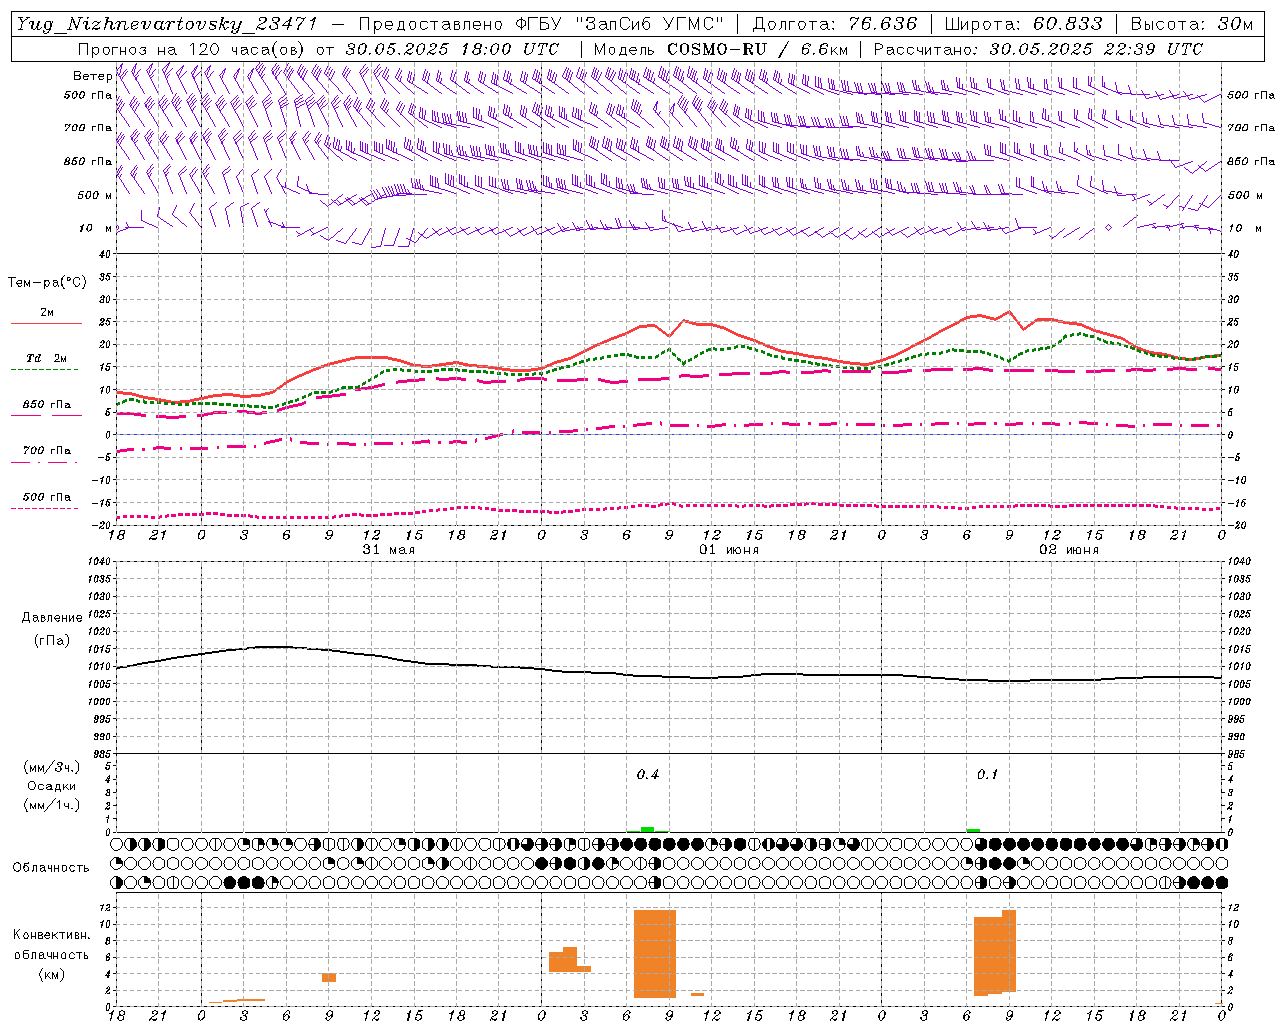The width and height of the screenshot is (1280, 1024).
Task: Click the green precipitation bar below 0.1
Action: (x=974, y=830)
